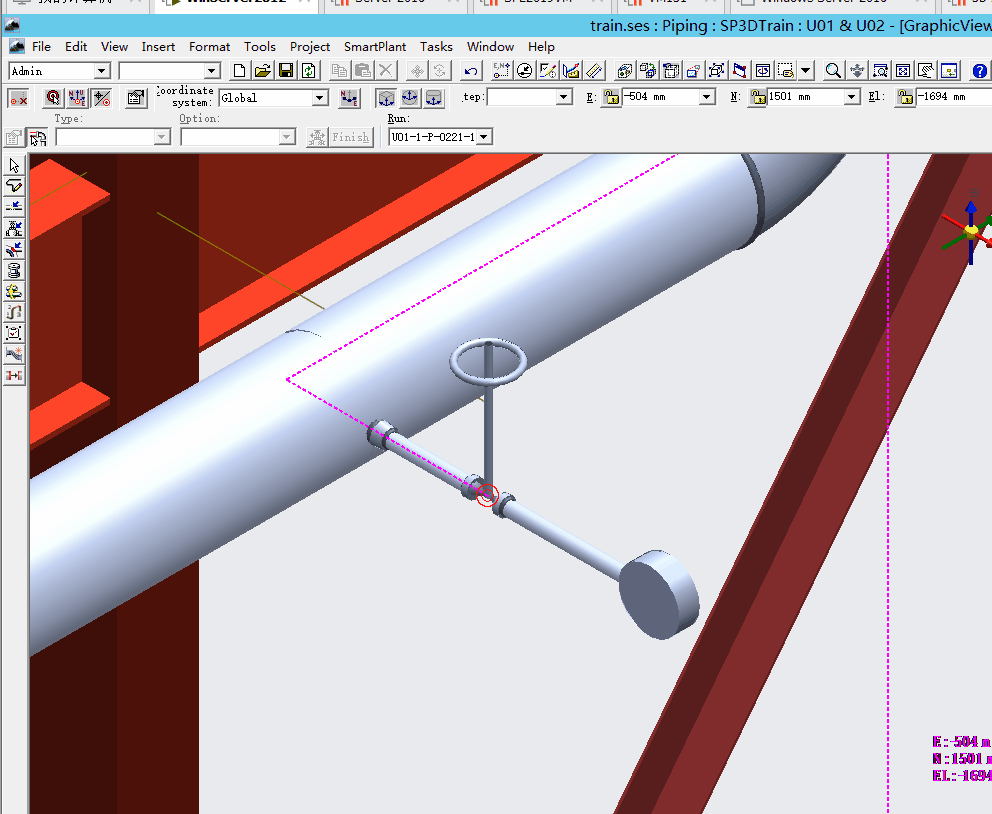Viewport: 992px width, 814px height.
Task: Open the empty filter dropdown beside Admin
Action: [212, 71]
